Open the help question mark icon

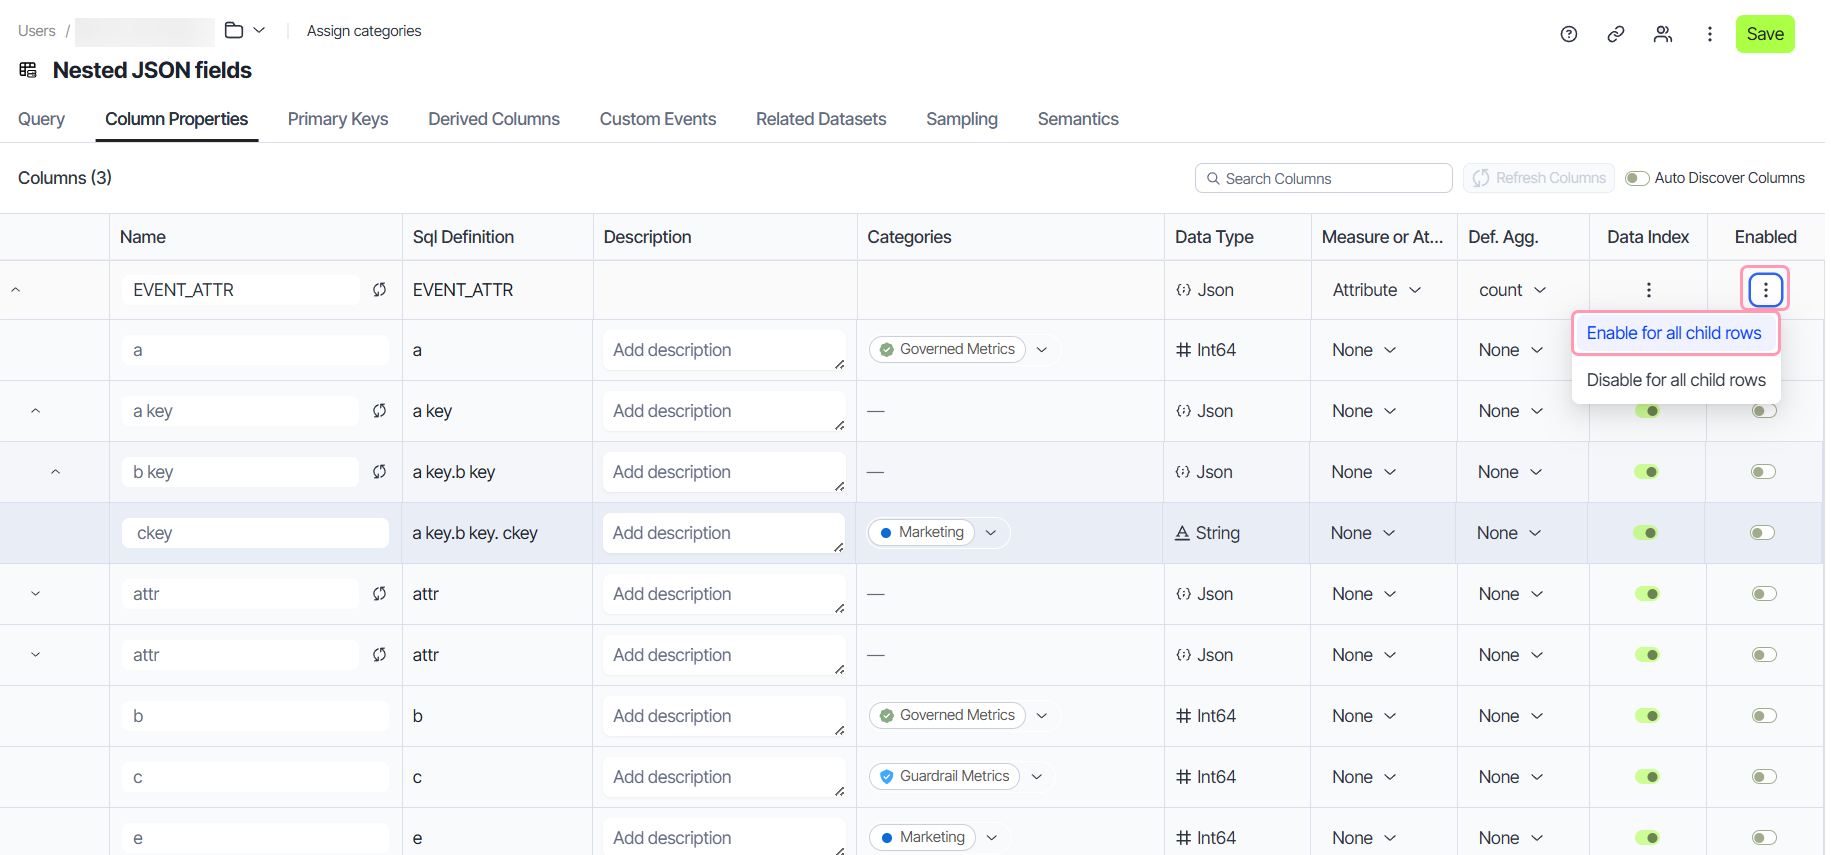(x=1568, y=34)
